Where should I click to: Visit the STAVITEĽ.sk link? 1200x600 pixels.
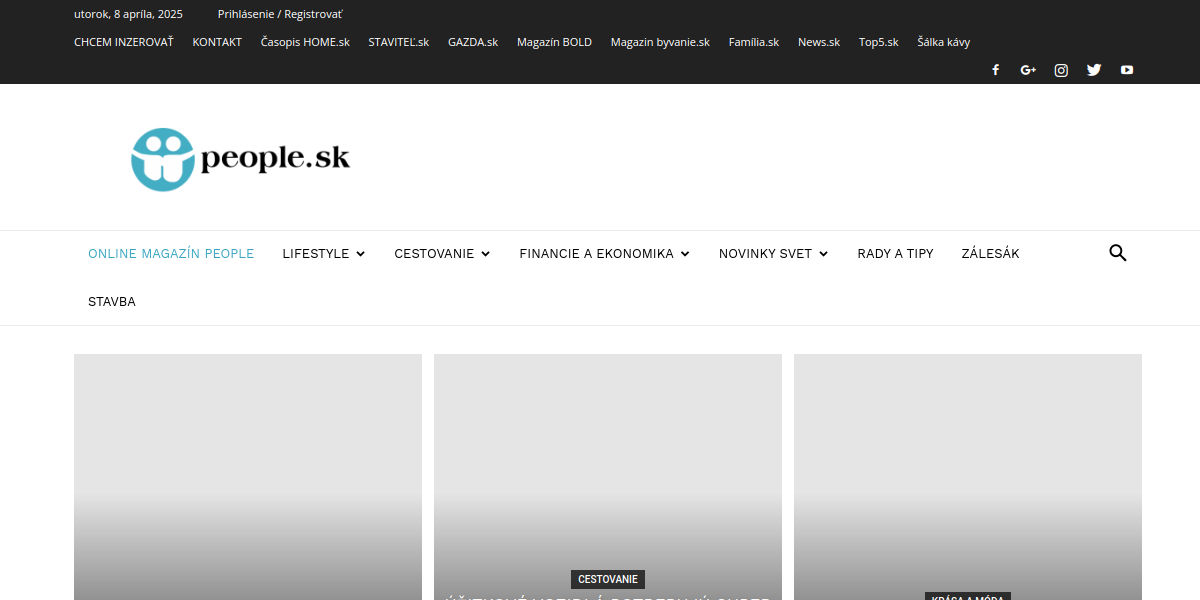click(x=398, y=42)
